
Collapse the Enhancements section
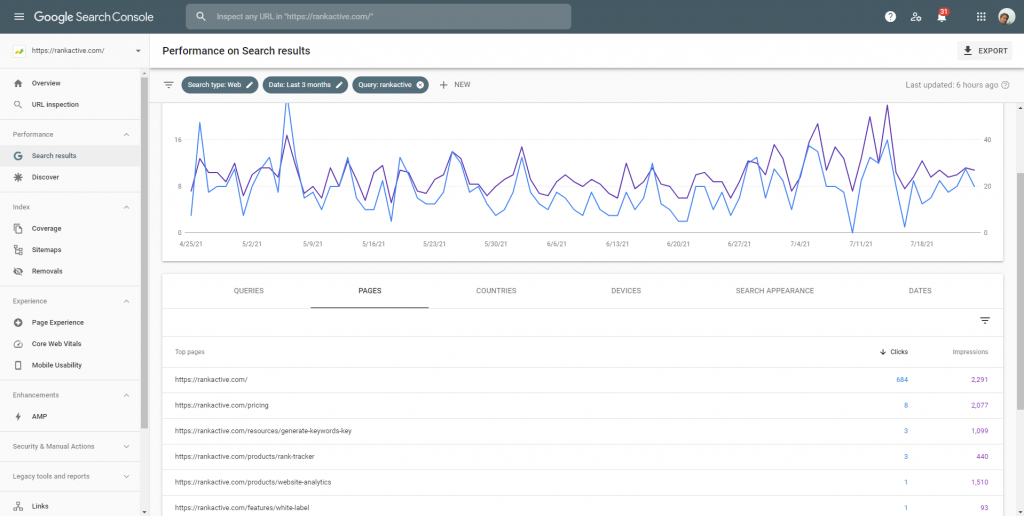pyautogui.click(x=127, y=395)
